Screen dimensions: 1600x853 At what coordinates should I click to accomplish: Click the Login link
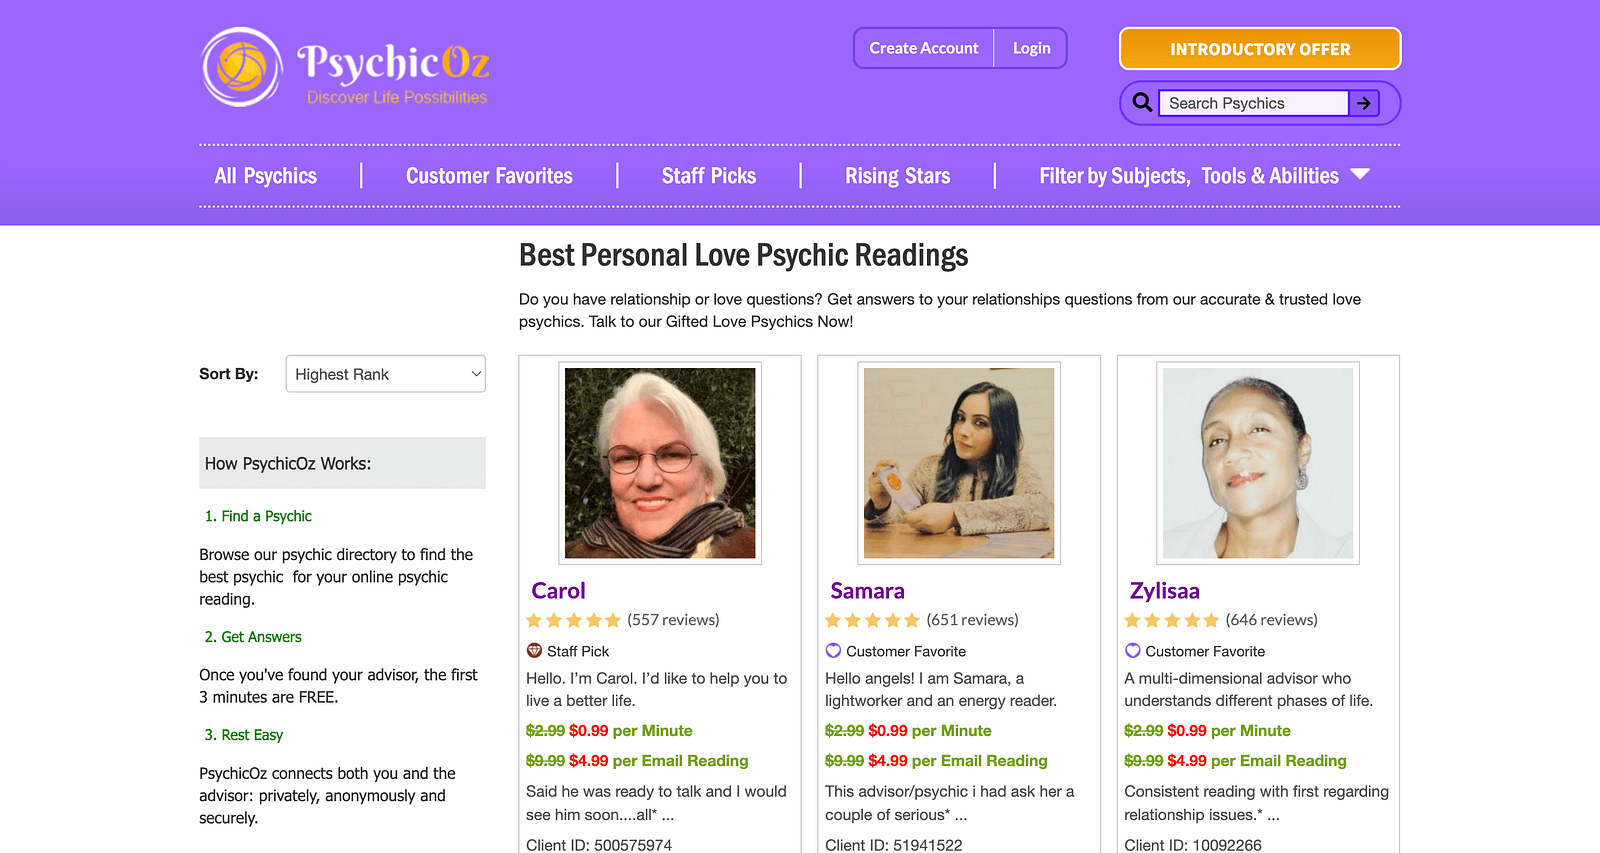(1031, 48)
